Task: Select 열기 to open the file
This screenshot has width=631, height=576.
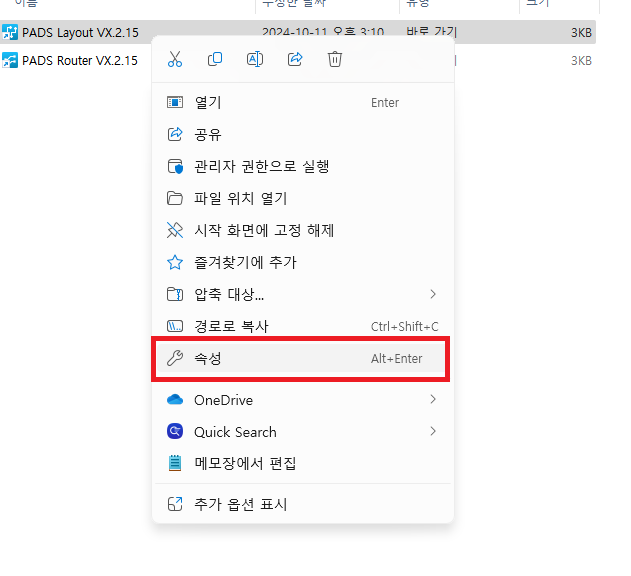Action: point(208,102)
